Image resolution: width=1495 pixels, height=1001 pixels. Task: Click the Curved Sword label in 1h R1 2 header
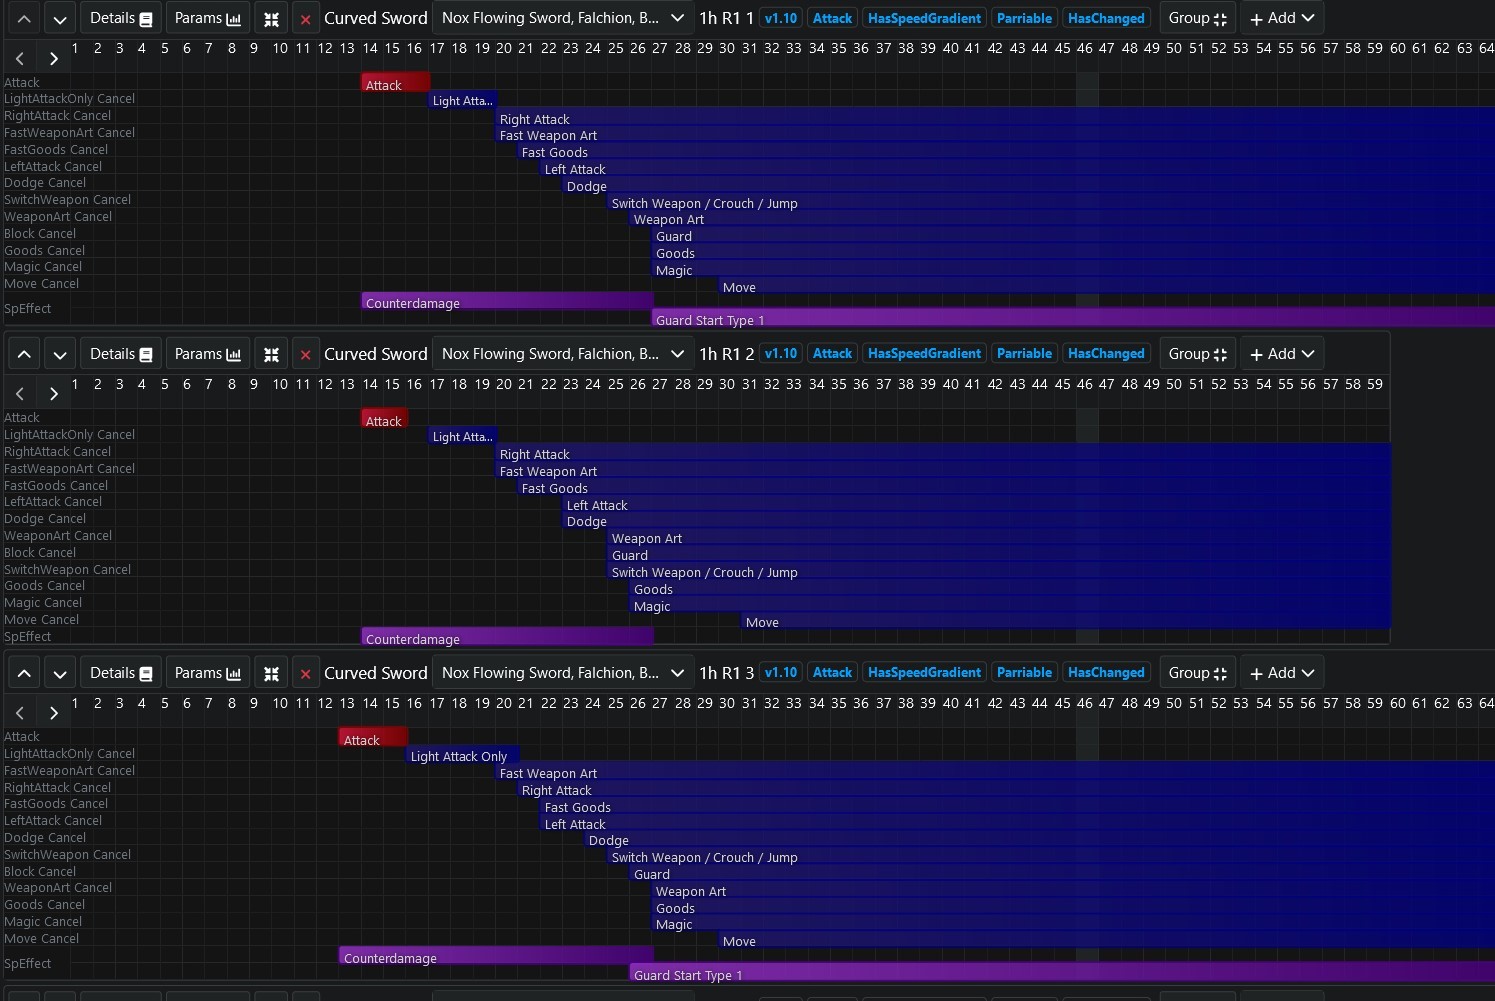tap(376, 354)
